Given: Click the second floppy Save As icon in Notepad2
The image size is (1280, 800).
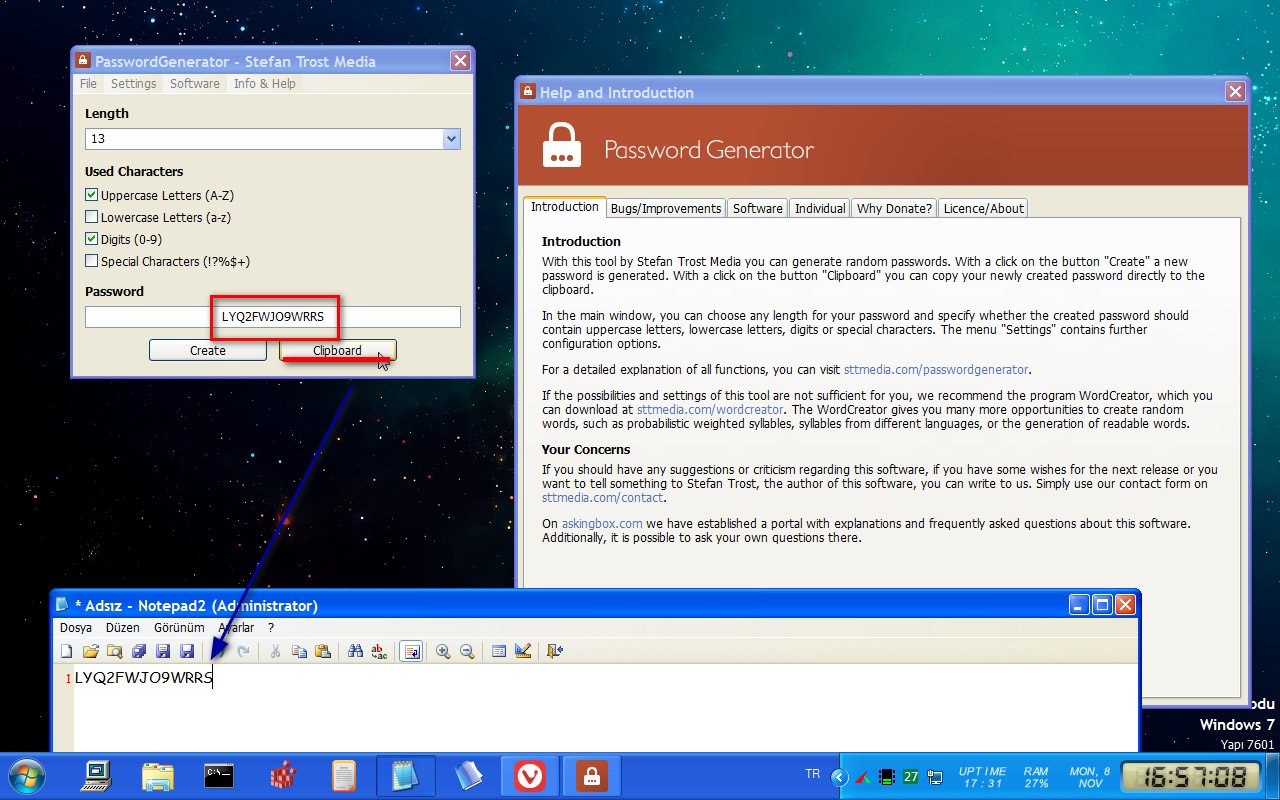Looking at the screenshot, I should click(x=187, y=651).
